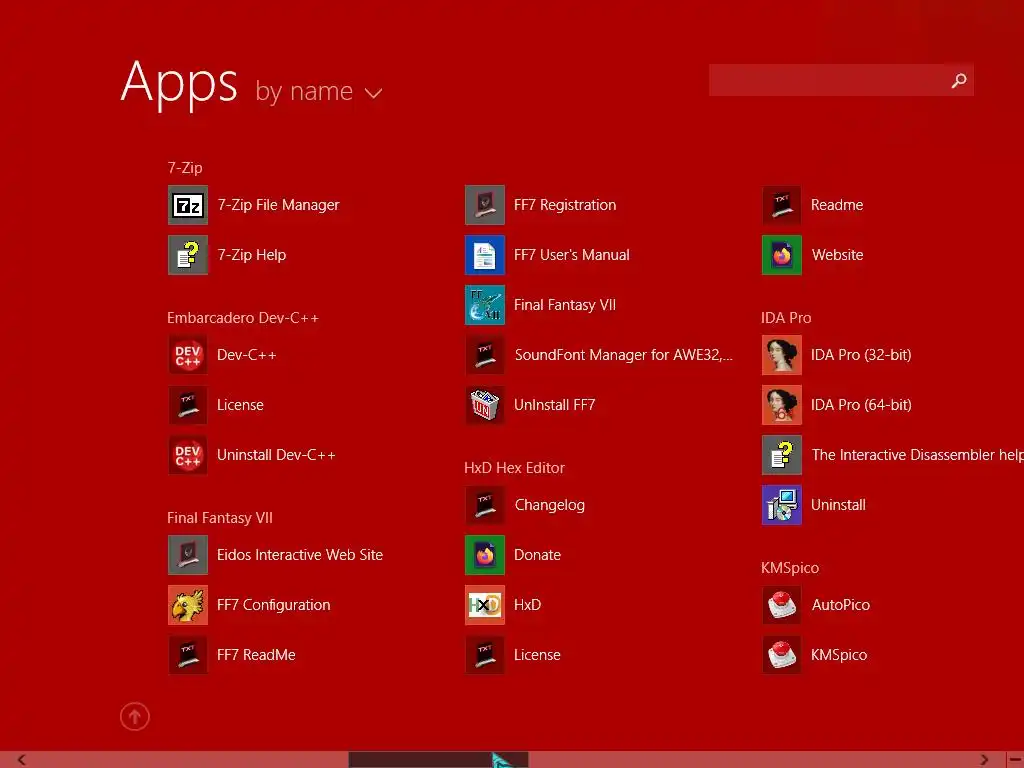This screenshot has height=768, width=1024.
Task: Launch IDA Pro (32-bit) icon
Action: (782, 355)
